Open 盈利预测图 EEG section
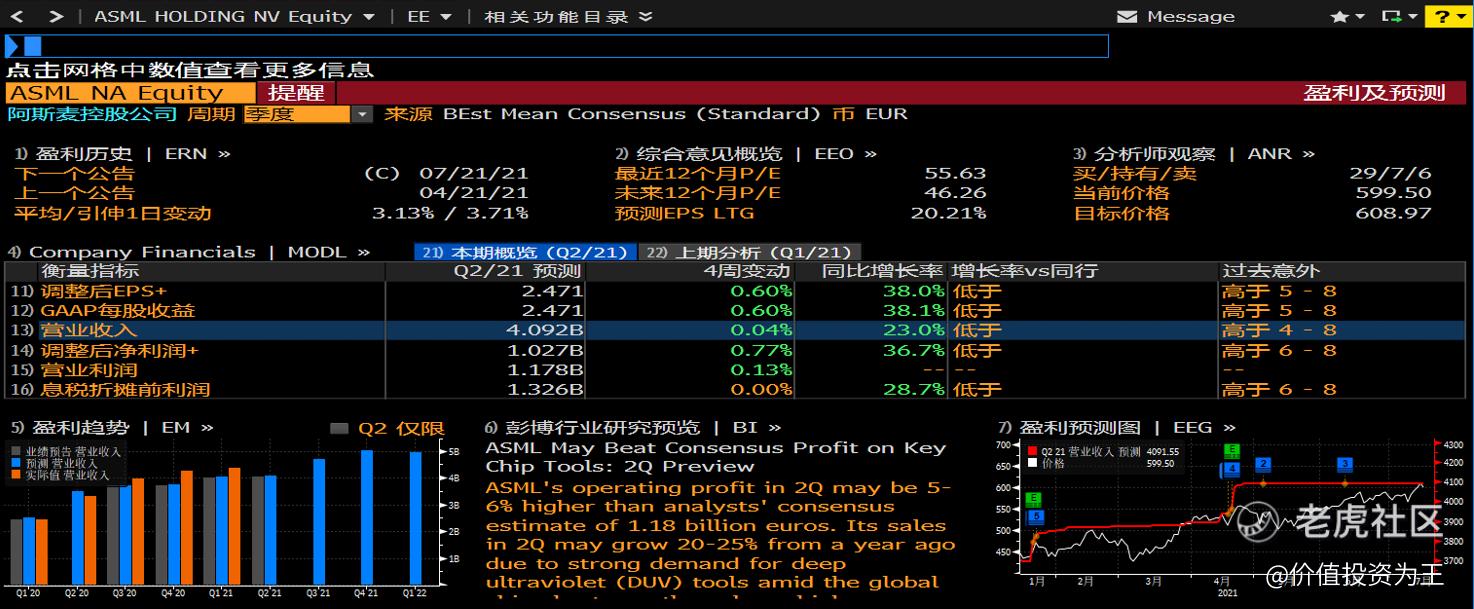This screenshot has height=609, width=1474. [x=1117, y=428]
